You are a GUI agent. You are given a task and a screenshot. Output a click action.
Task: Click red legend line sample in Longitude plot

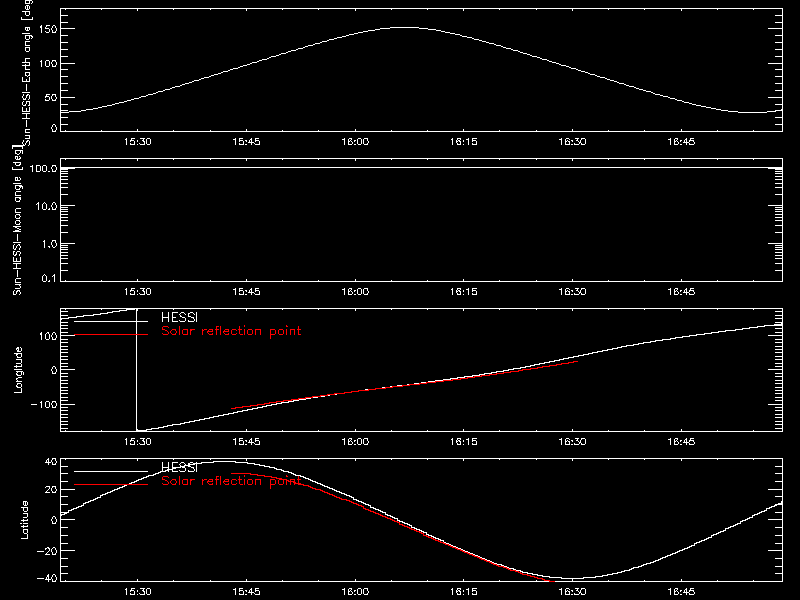(111, 335)
